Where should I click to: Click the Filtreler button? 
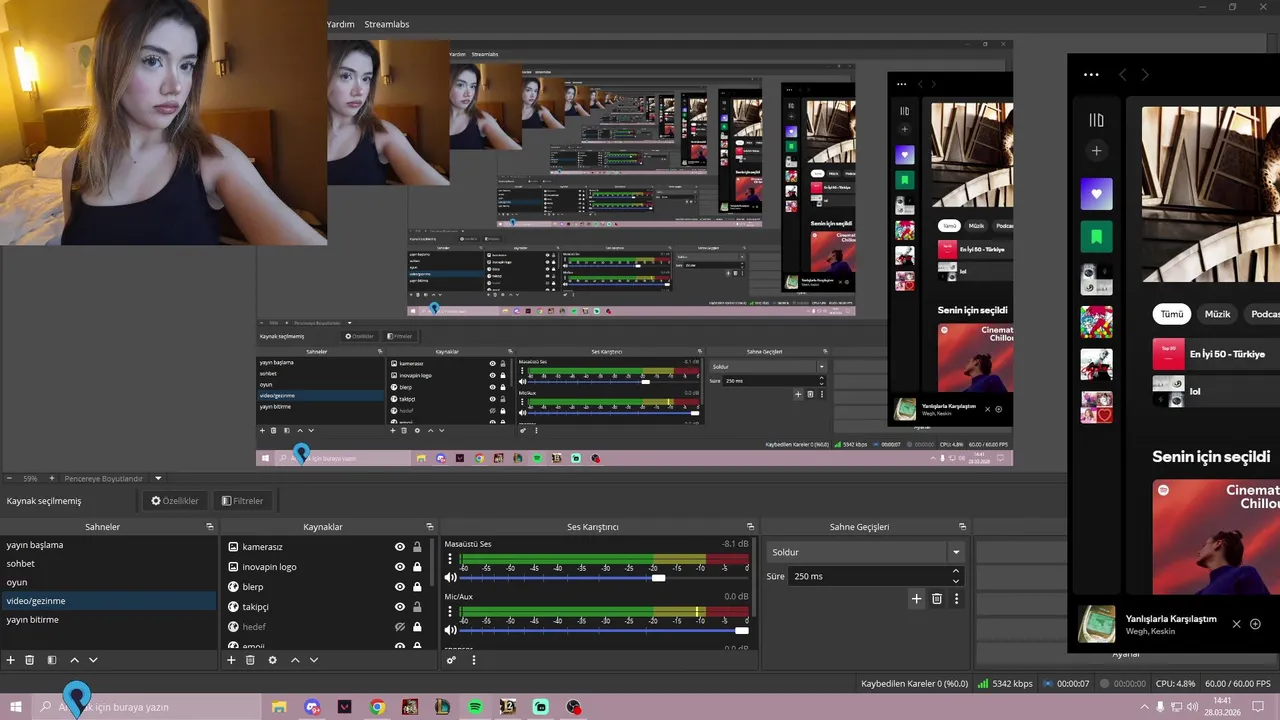tap(243, 501)
